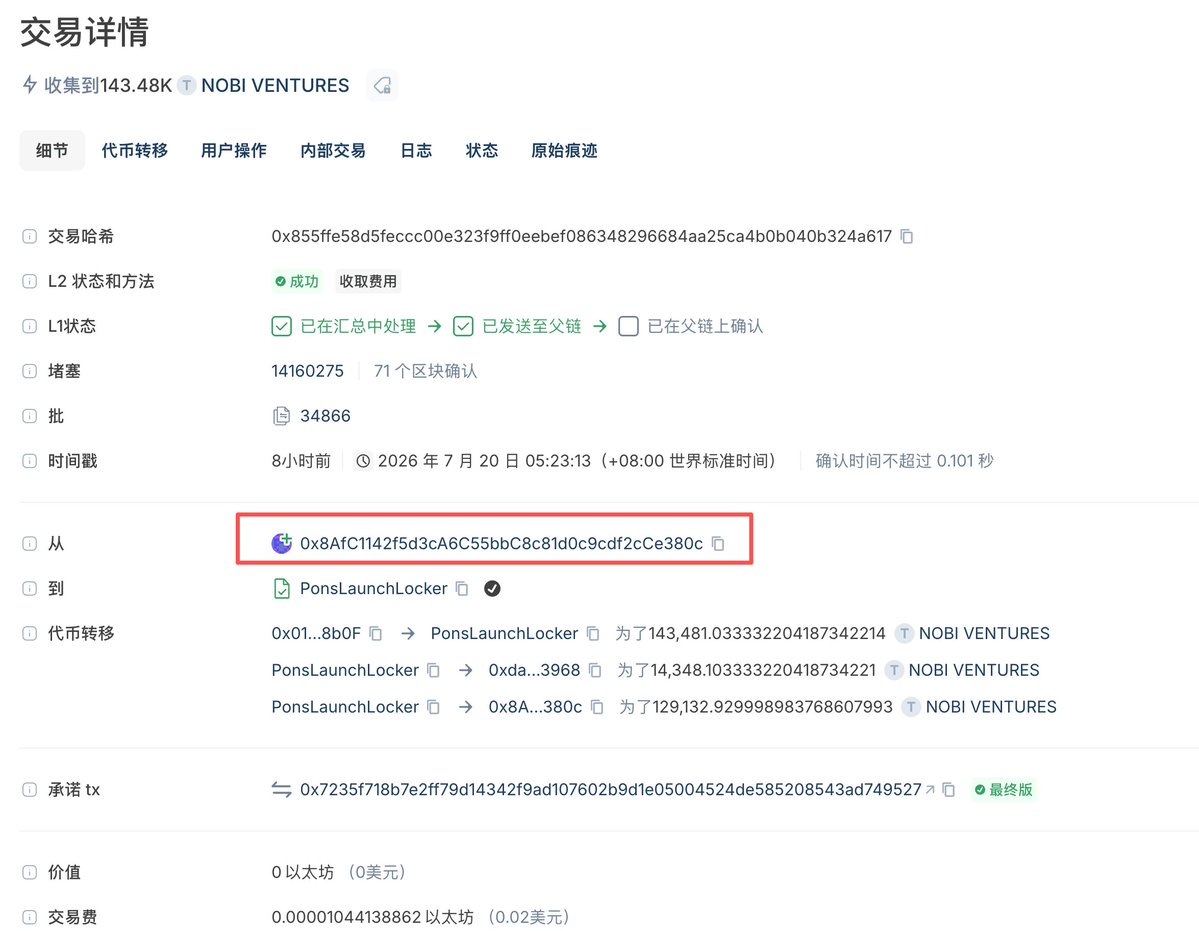Click the 确认时间不超过 0.101 秒 text

pos(905,461)
